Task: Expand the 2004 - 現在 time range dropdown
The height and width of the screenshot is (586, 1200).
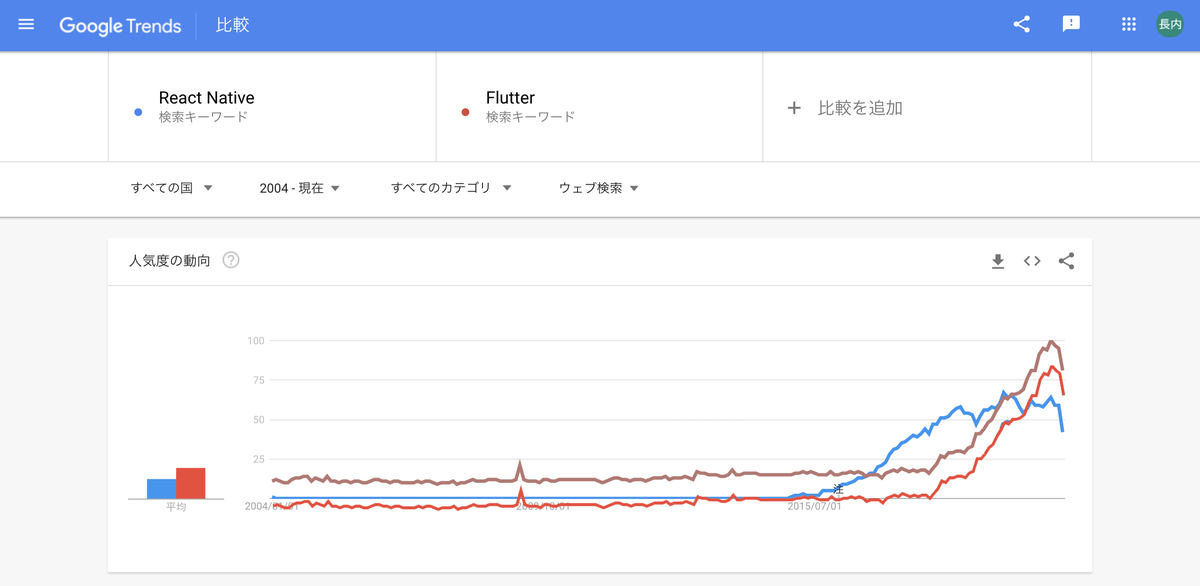Action: point(300,188)
